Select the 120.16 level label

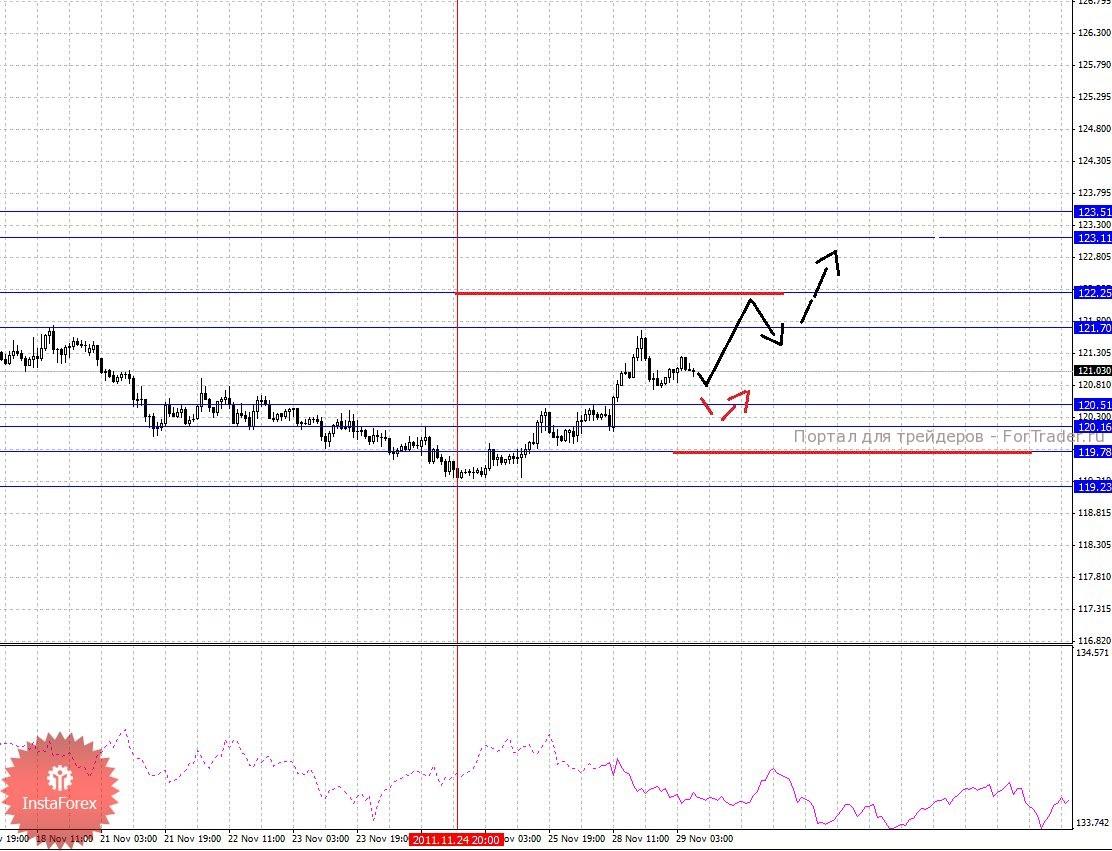click(x=1094, y=427)
